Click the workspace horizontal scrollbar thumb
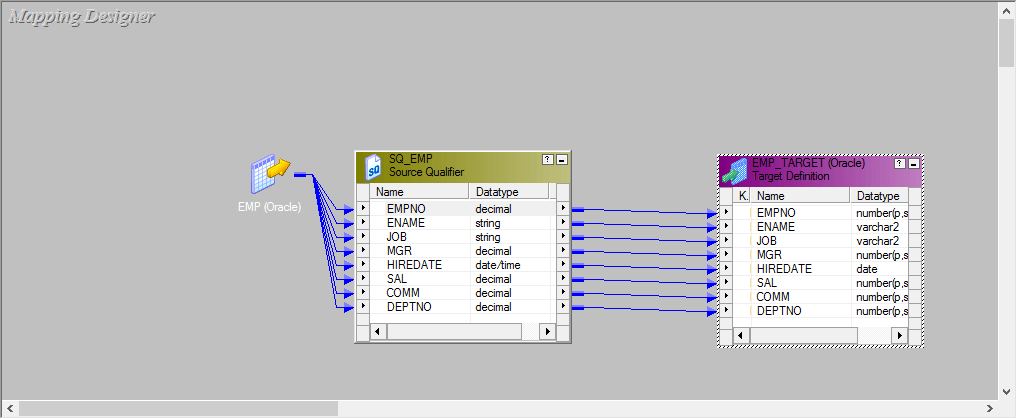Screen dimensions: 1017x419 coord(178,408)
